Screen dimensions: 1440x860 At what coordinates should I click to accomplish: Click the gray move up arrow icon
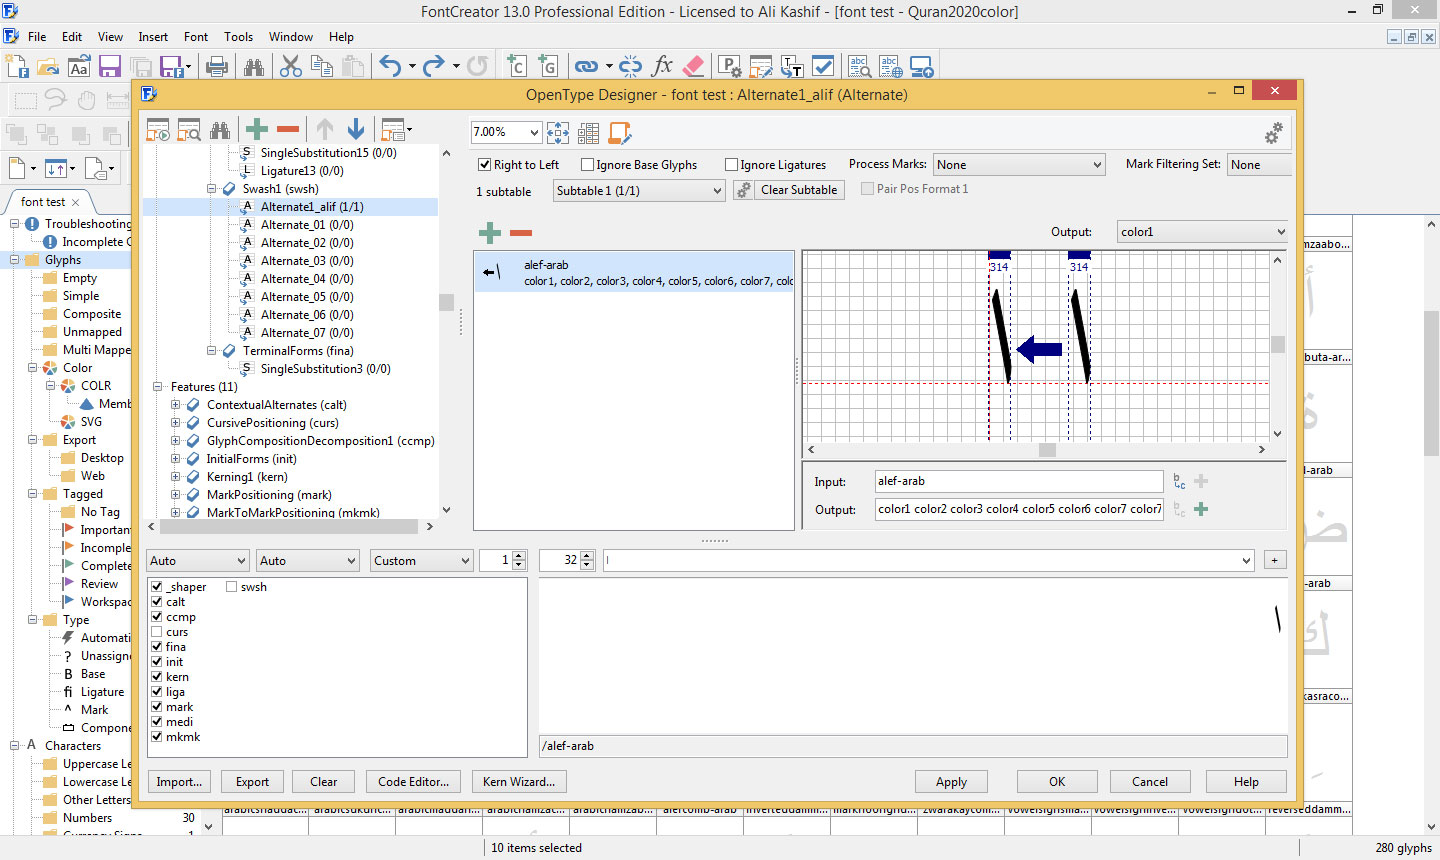(325, 130)
